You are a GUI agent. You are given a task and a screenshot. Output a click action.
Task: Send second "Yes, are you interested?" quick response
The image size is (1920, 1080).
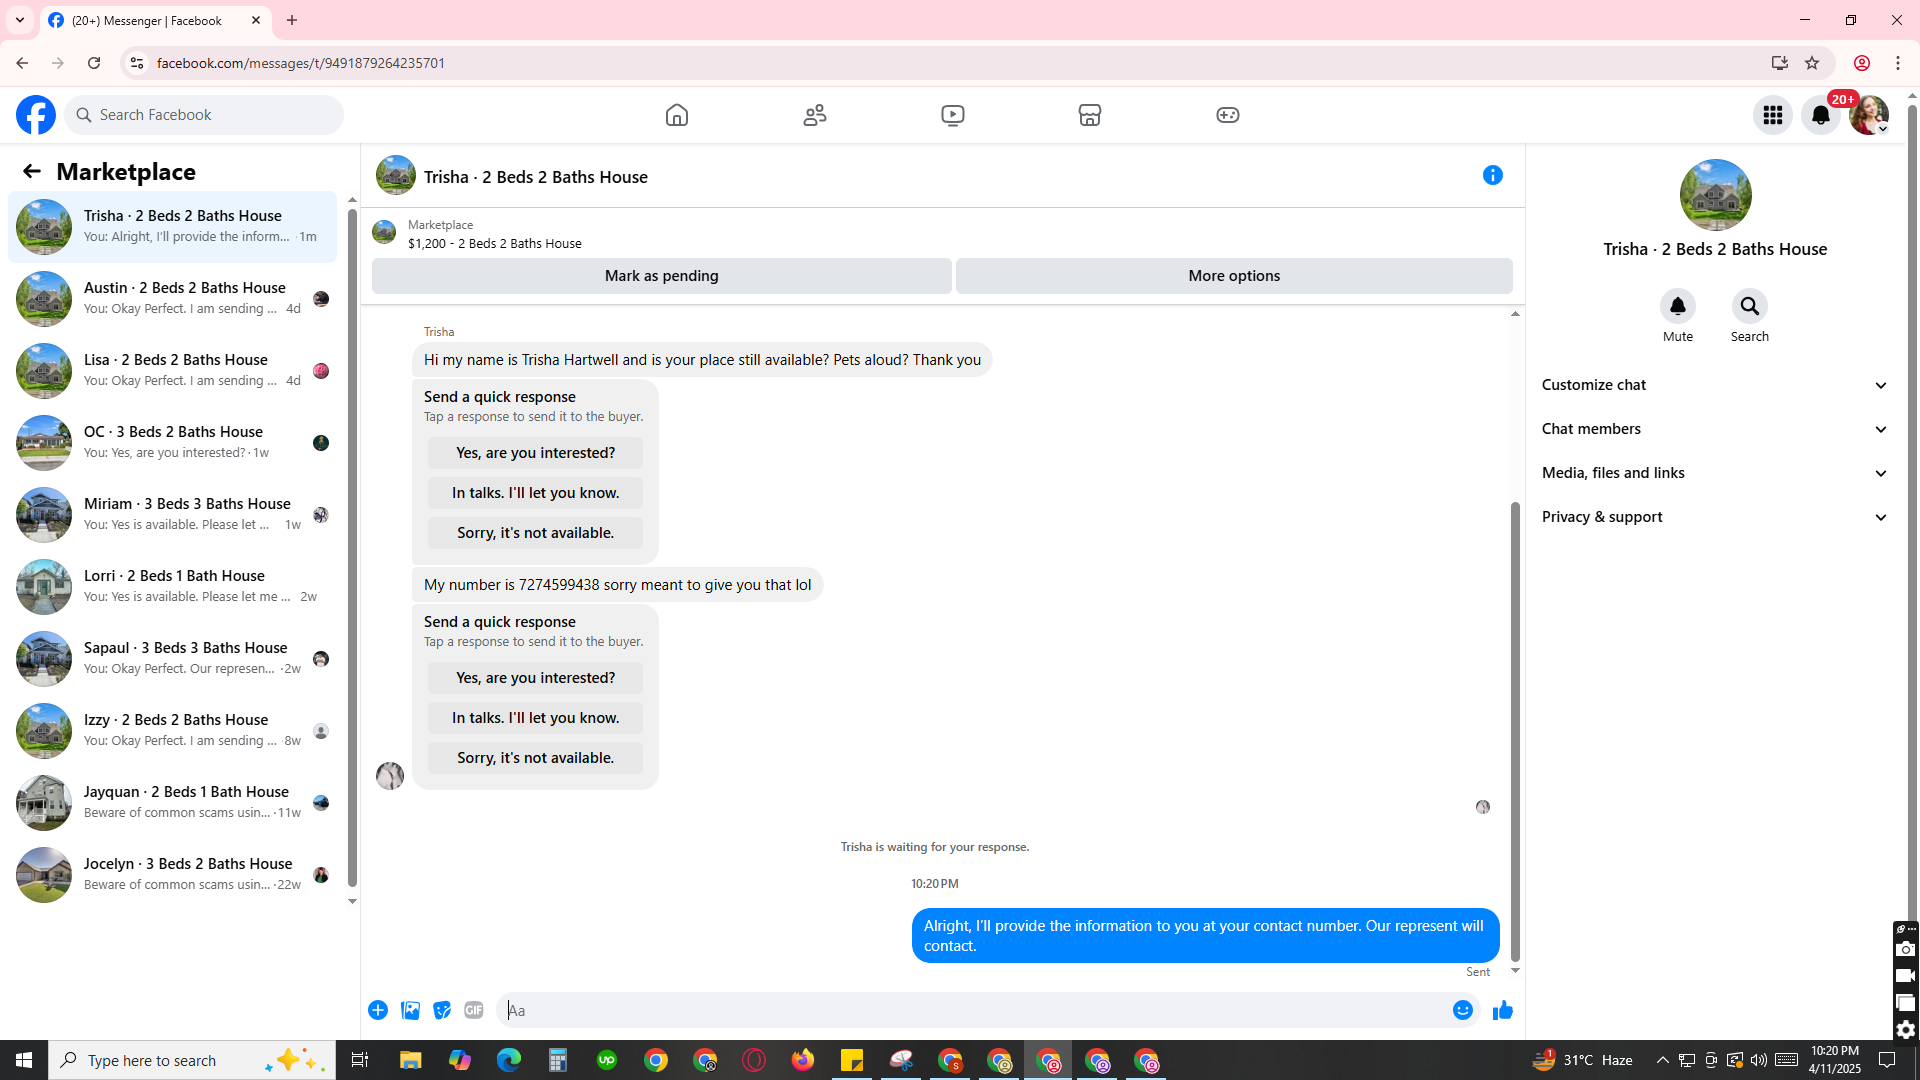click(x=535, y=678)
